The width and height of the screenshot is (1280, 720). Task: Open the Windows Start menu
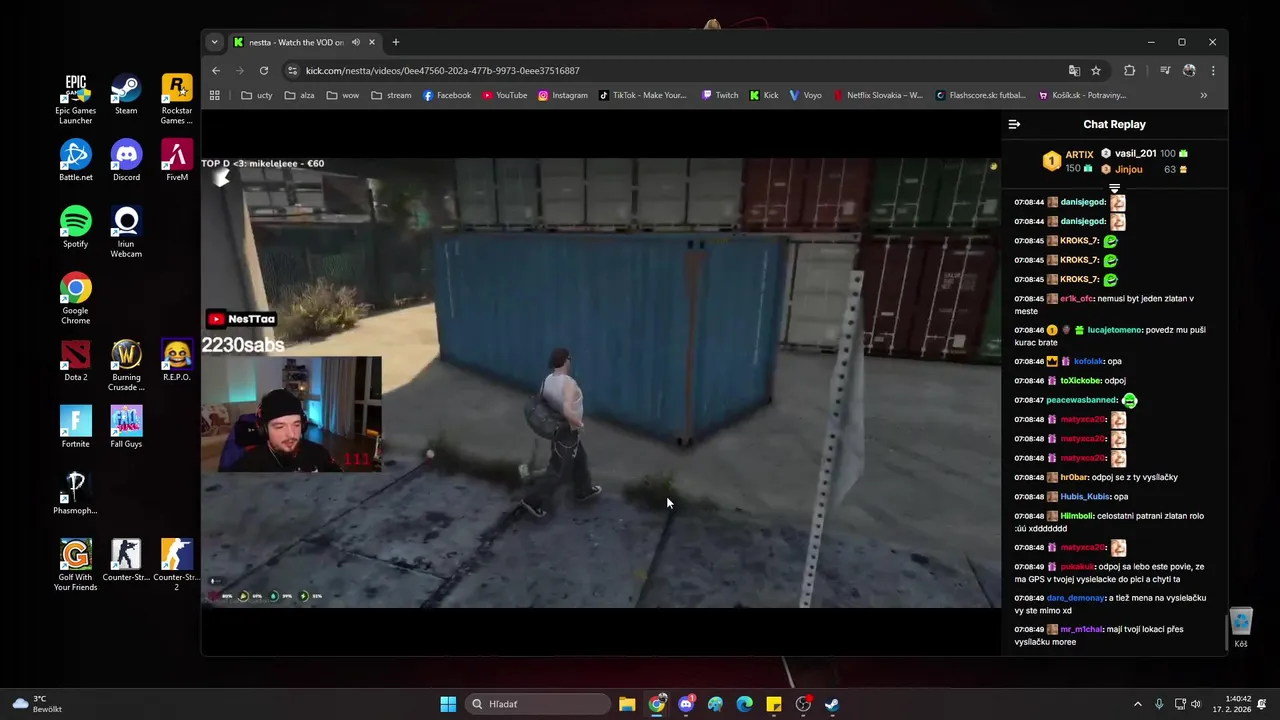pos(448,704)
